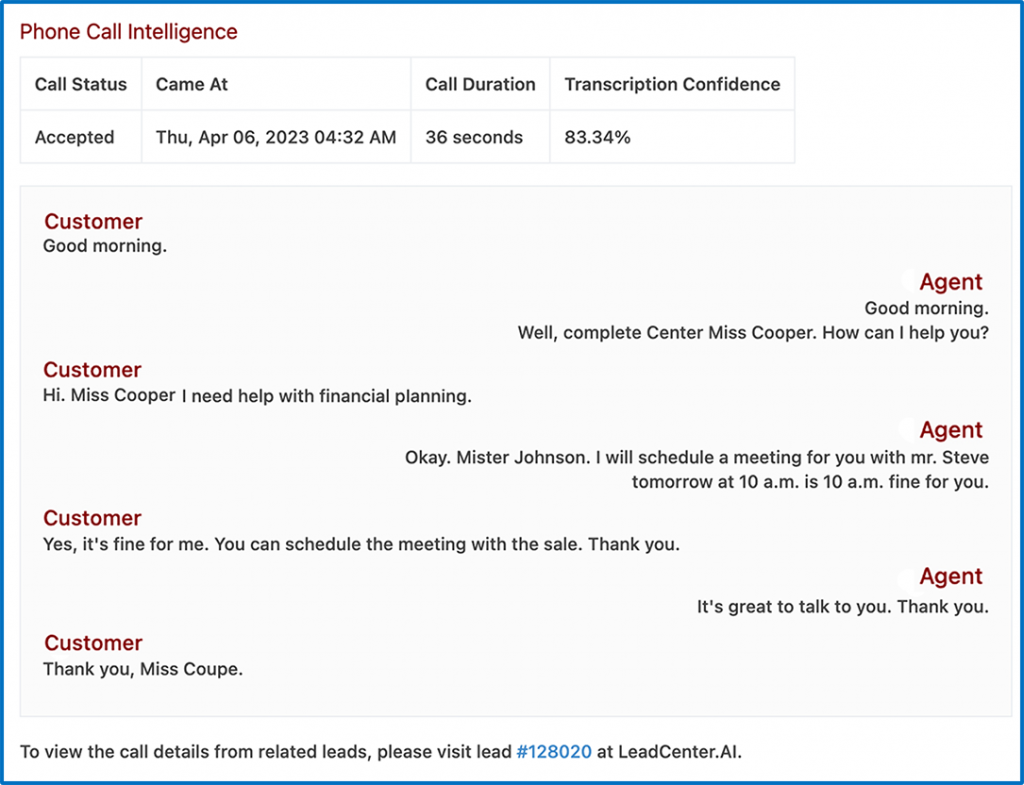Click the Phone Call Intelligence heading
Image resolution: width=1024 pixels, height=785 pixels.
tap(129, 31)
